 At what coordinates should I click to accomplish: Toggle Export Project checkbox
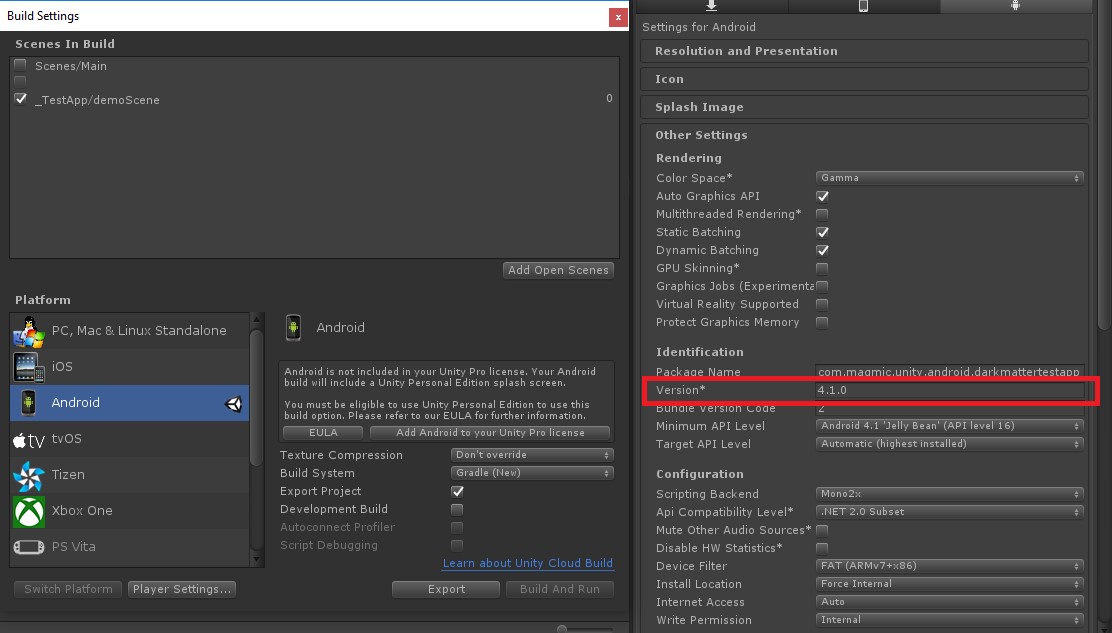point(457,491)
